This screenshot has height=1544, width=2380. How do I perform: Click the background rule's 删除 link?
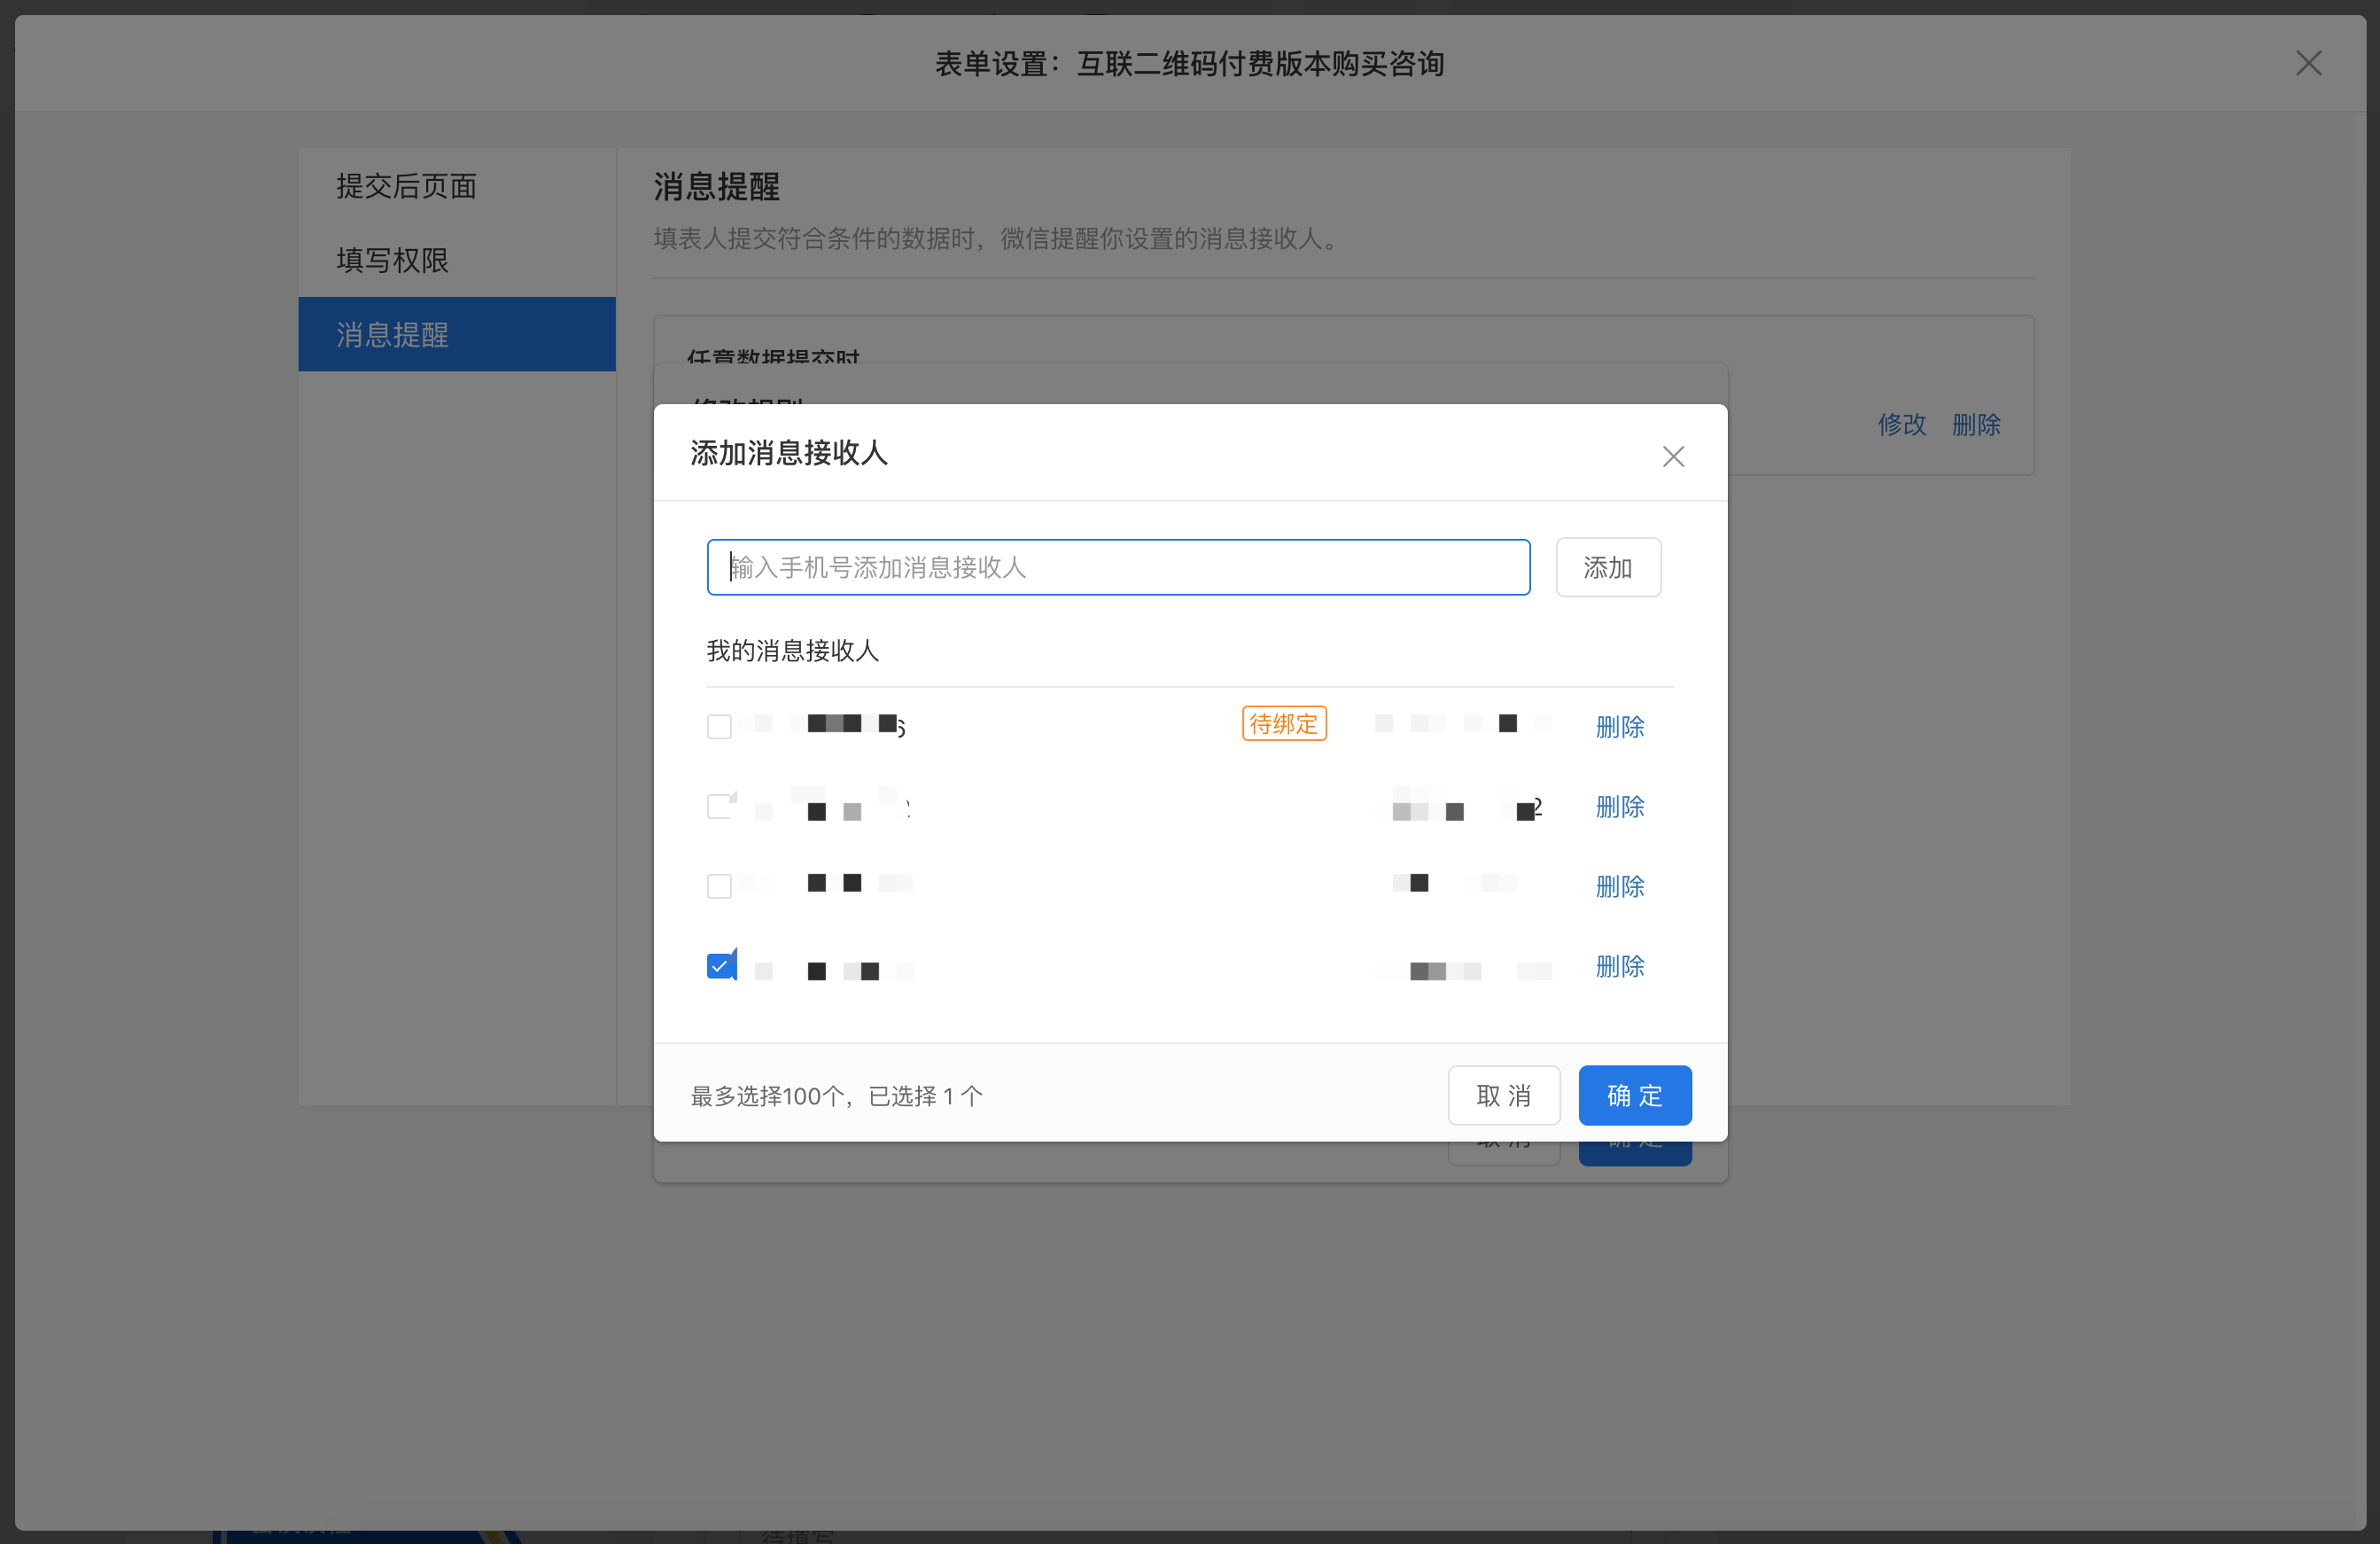point(1975,424)
